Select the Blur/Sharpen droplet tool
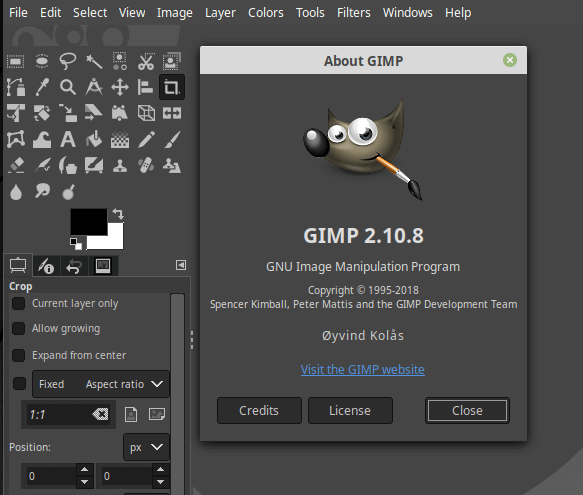Screen dimensions: 583x495 point(16,192)
